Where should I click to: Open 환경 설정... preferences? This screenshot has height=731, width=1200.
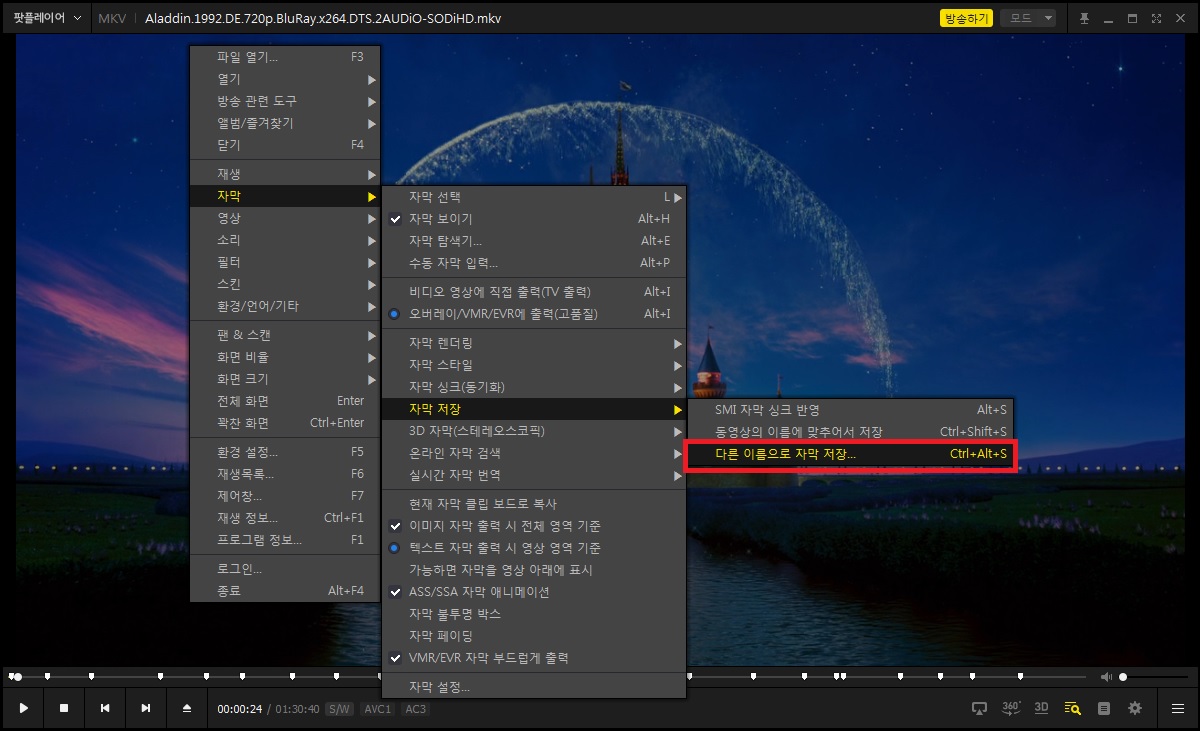[x=285, y=452]
